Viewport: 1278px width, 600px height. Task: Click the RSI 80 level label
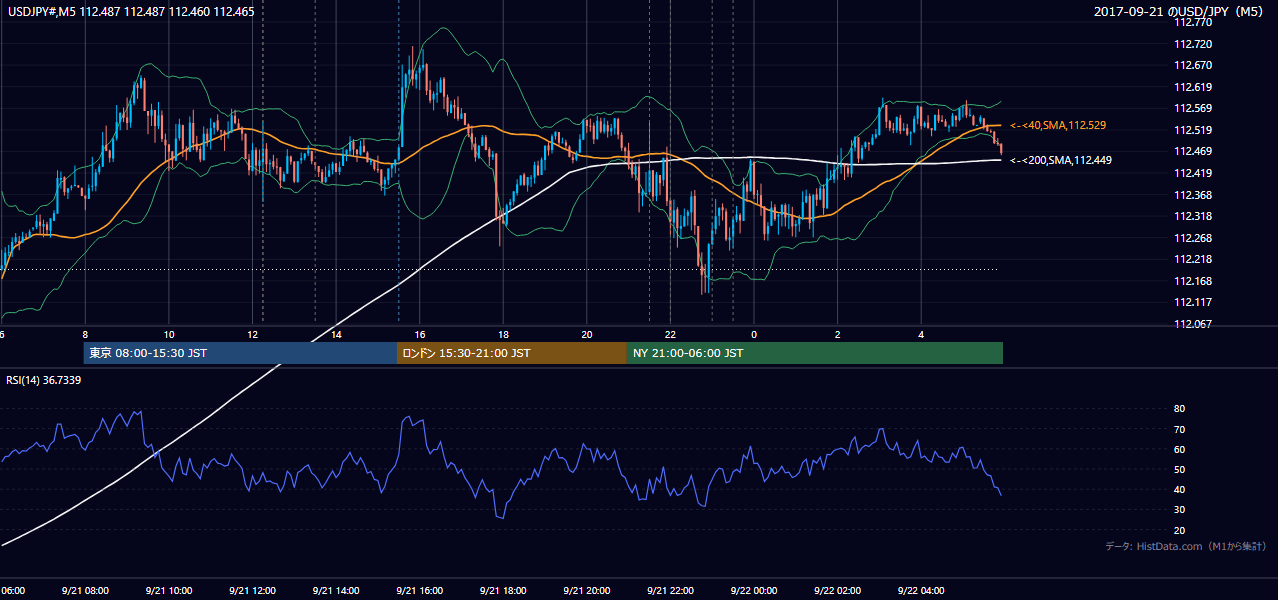1179,409
